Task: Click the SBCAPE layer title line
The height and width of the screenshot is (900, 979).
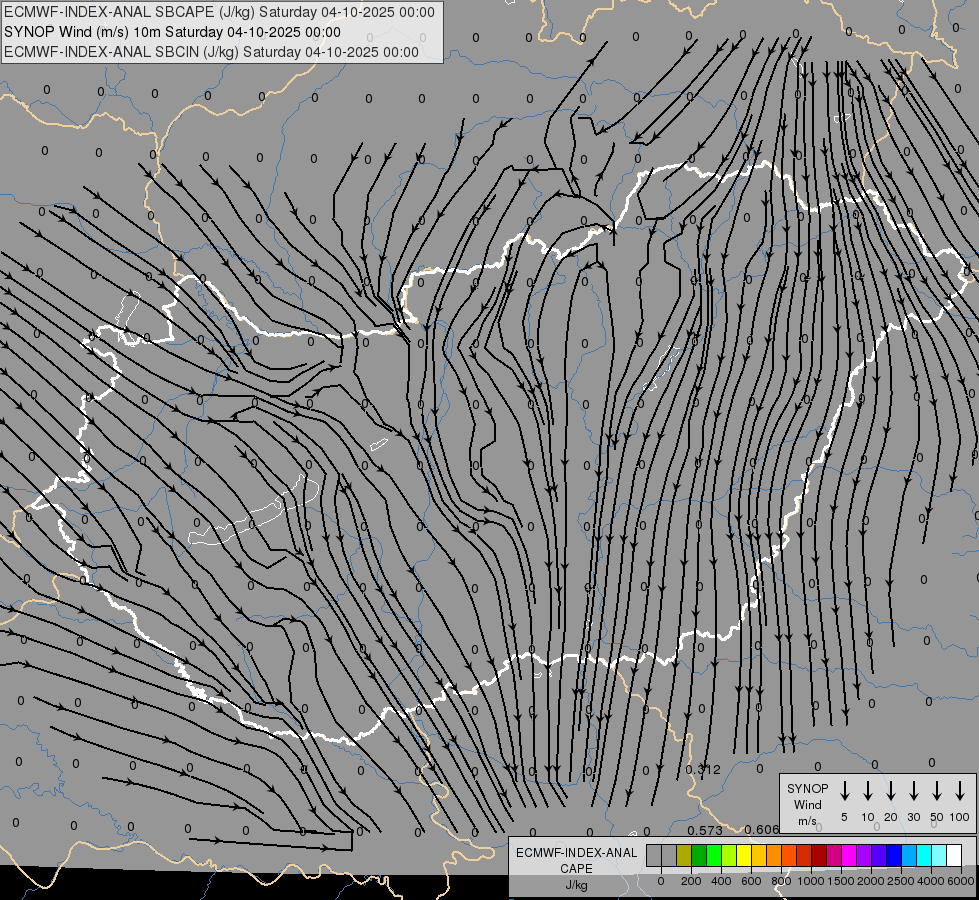Action: [x=220, y=12]
